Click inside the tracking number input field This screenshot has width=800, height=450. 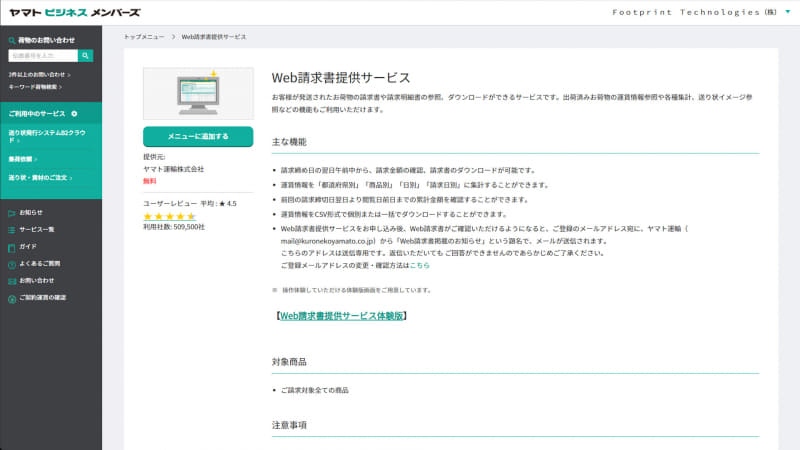[x=43, y=56]
